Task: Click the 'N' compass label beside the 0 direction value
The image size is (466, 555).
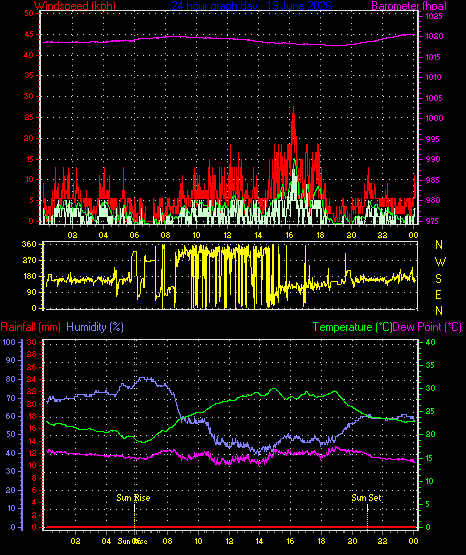Action: click(439, 311)
